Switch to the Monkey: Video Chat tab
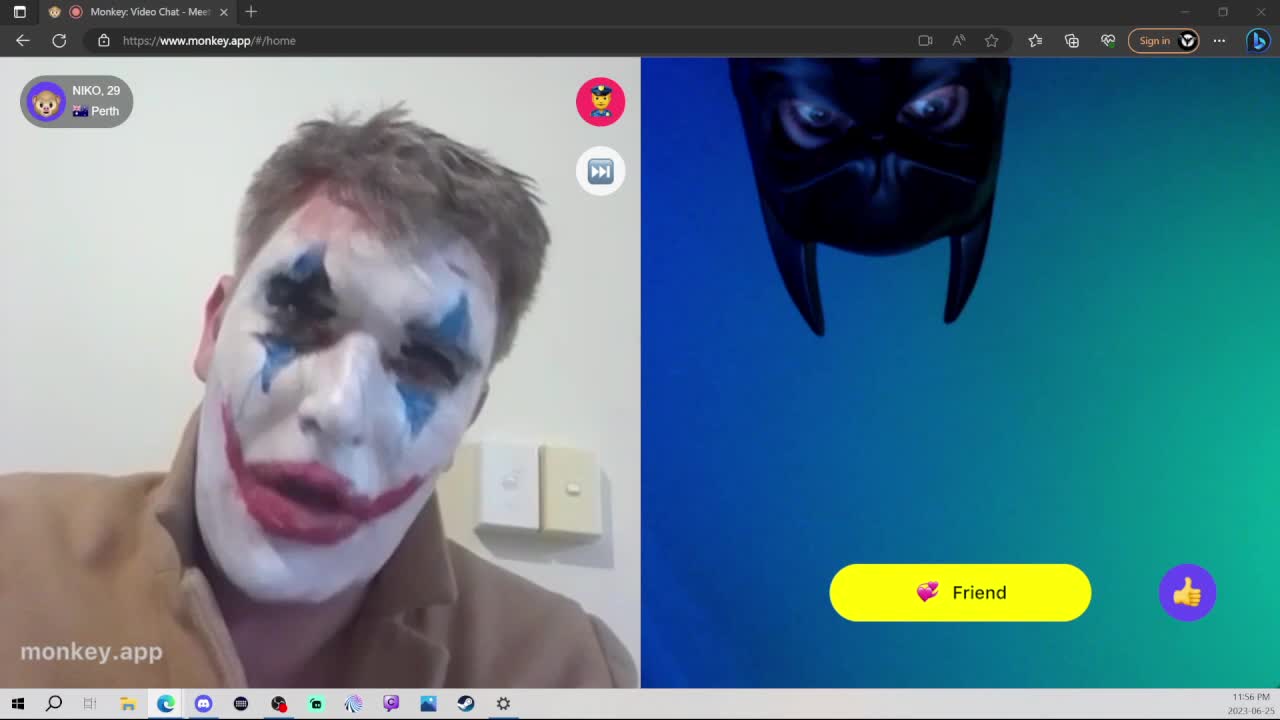The height and width of the screenshot is (720, 1280). pos(140,12)
